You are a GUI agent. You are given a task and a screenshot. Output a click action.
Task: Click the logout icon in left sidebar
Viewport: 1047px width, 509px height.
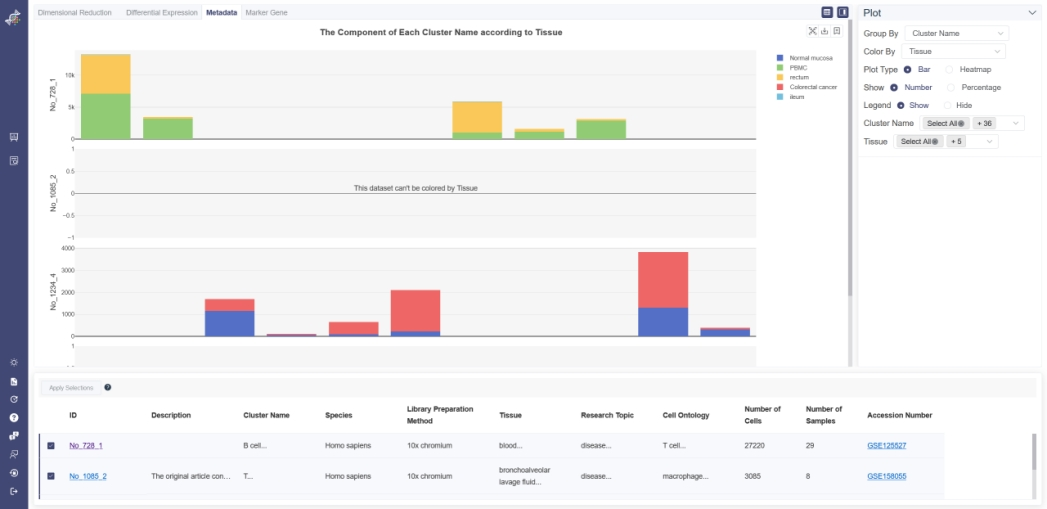point(14,491)
